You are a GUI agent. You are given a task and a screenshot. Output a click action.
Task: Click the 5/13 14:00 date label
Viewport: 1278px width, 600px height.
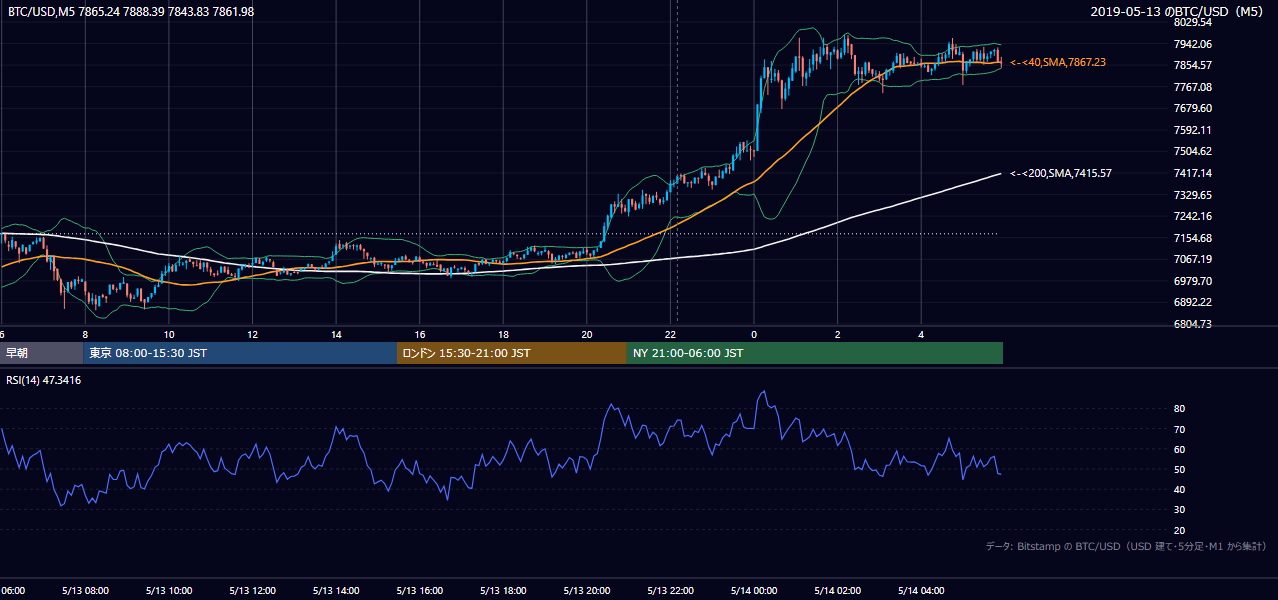(336, 590)
